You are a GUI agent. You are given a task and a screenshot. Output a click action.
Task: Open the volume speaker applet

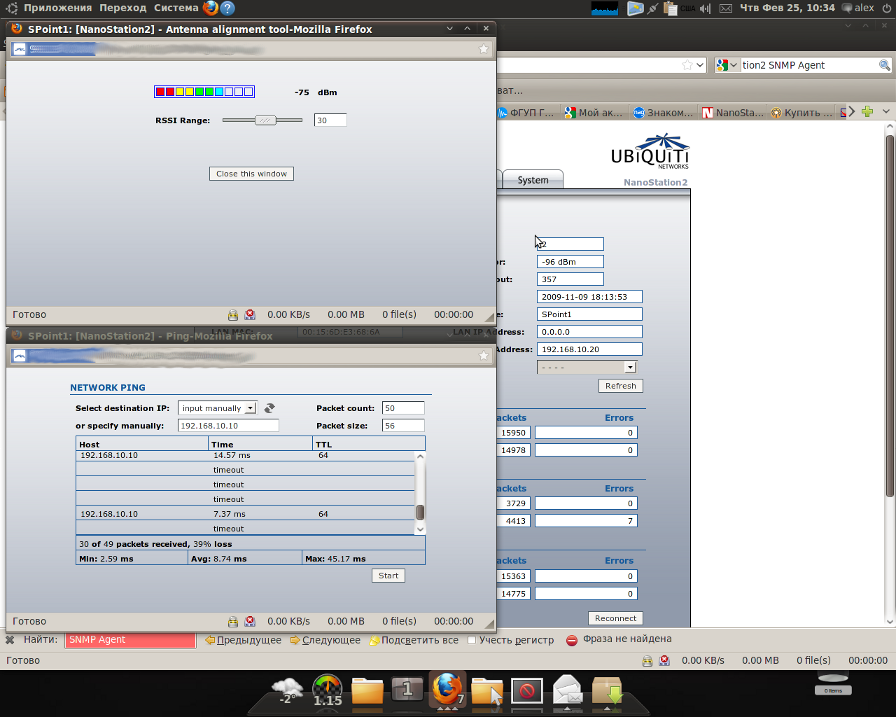[706, 9]
